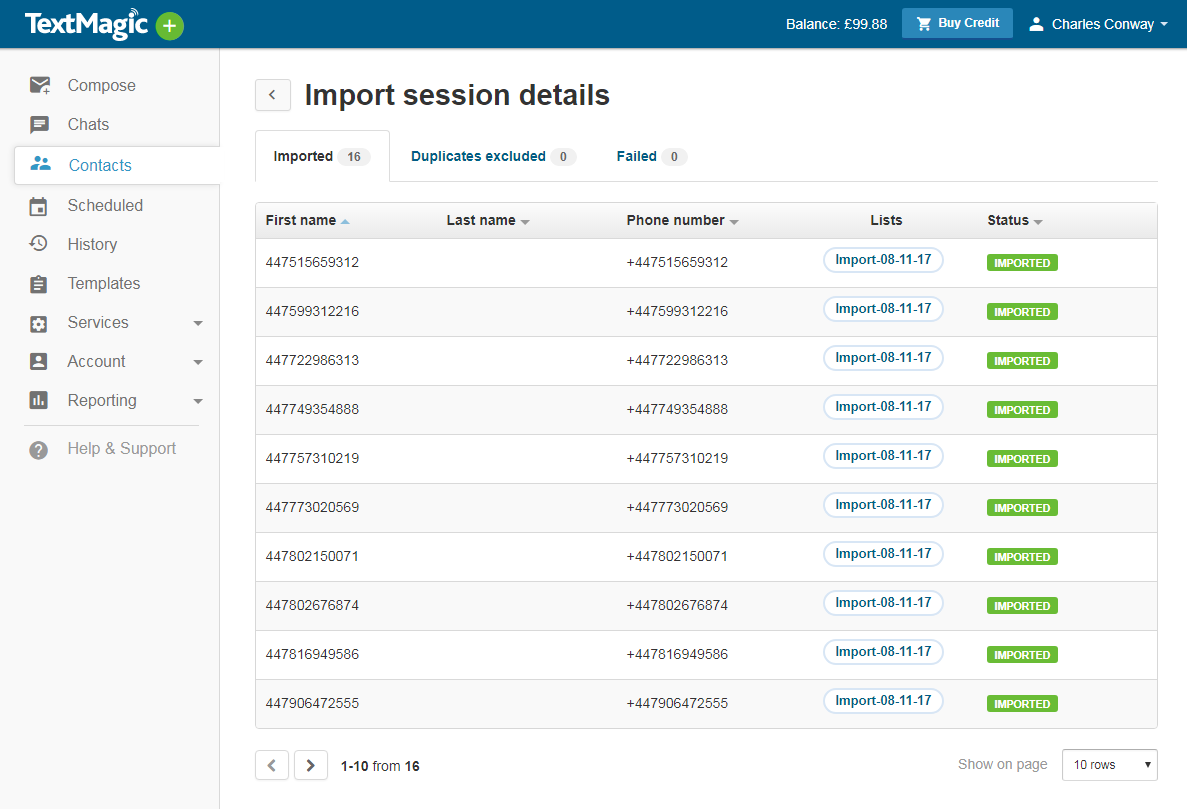Click IMPORTED status badge for 447816949586
The image size is (1187, 809).
pos(1022,655)
